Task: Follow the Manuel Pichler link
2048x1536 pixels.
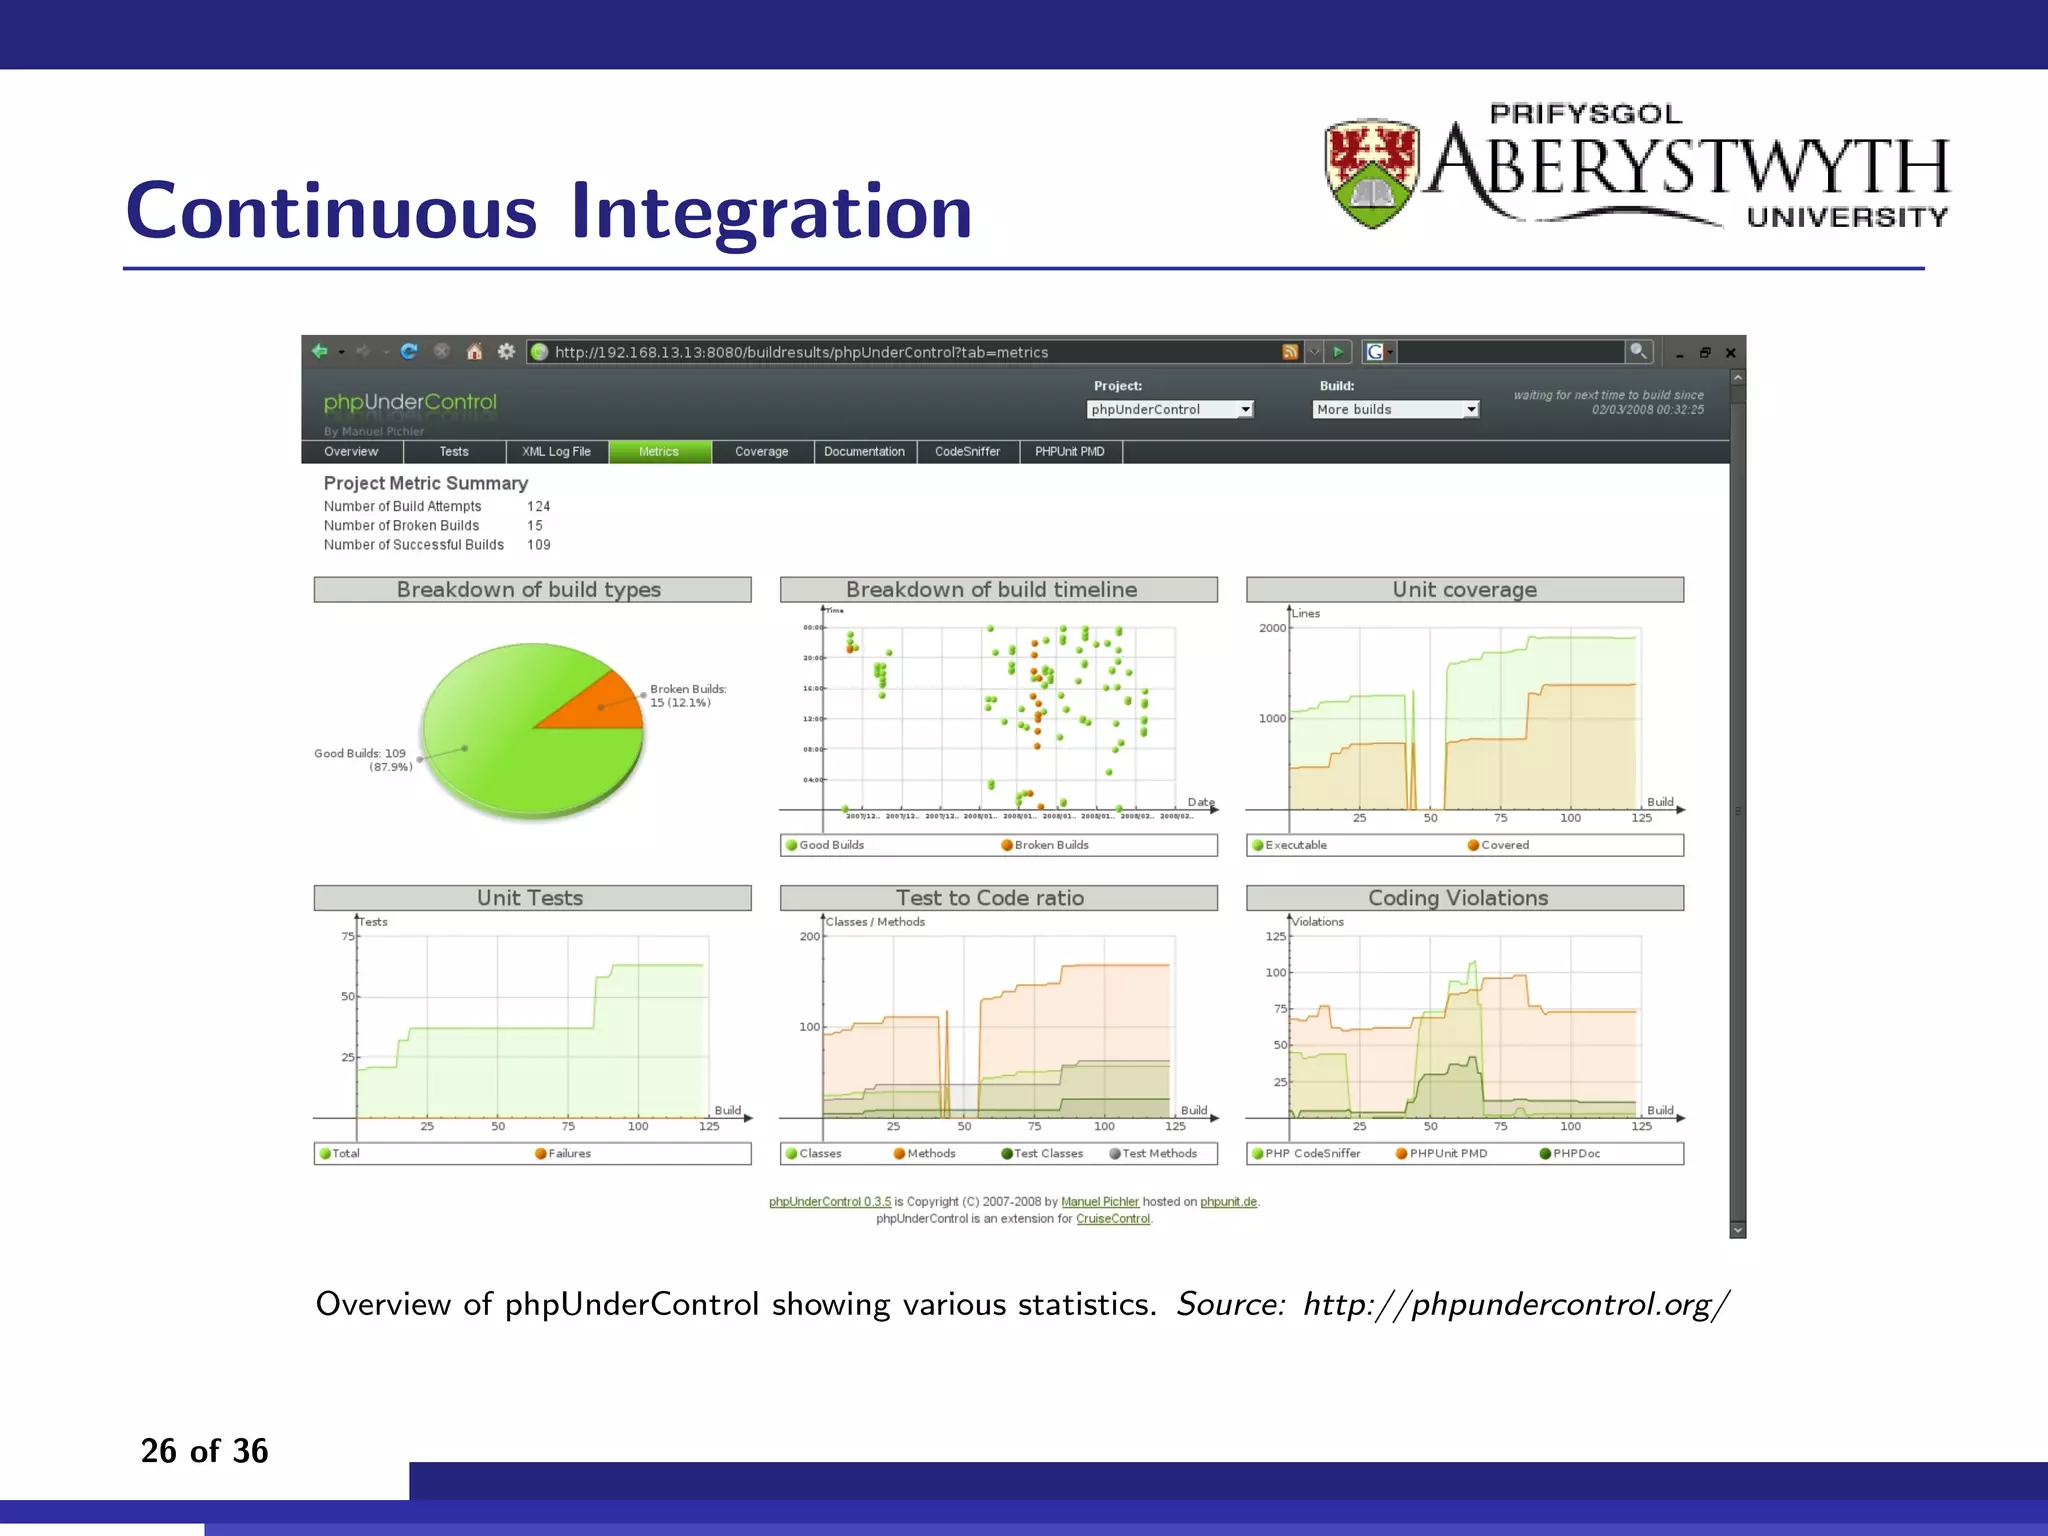Action: (1100, 1202)
